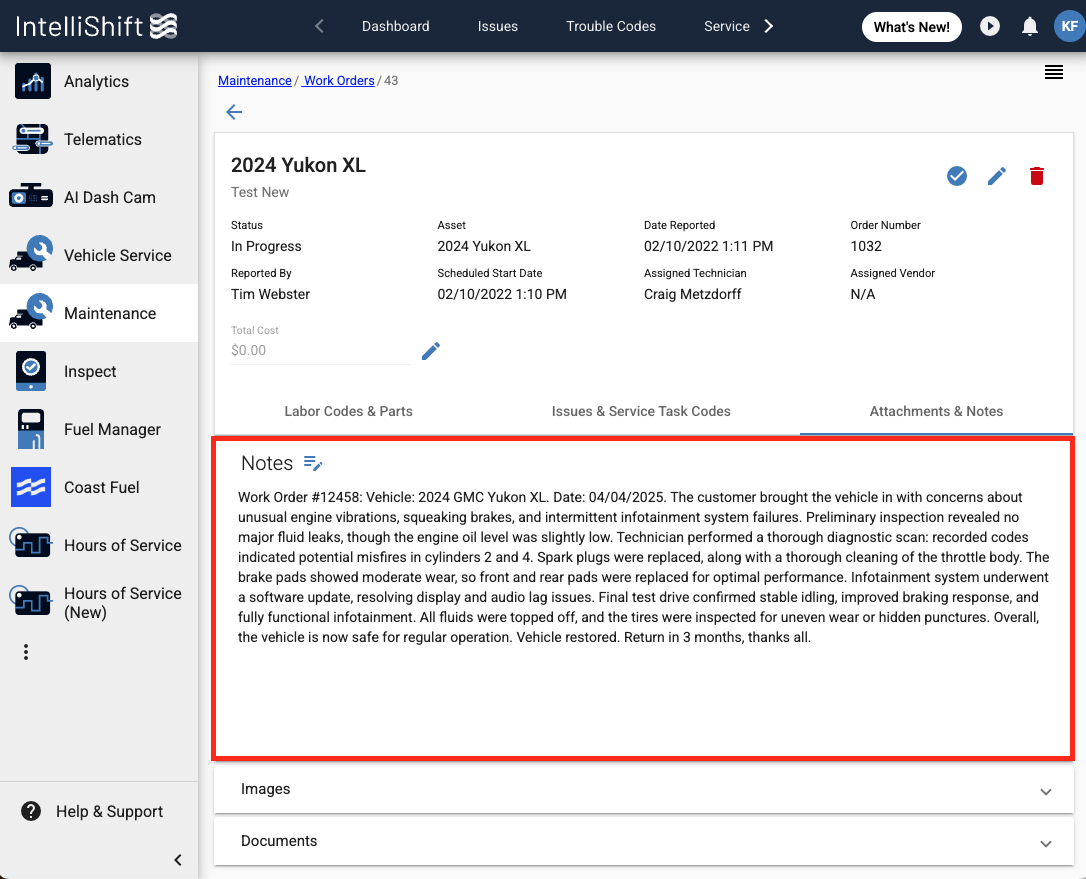Follow the Work Orders breadcrumb link
The image size is (1086, 879).
click(339, 80)
